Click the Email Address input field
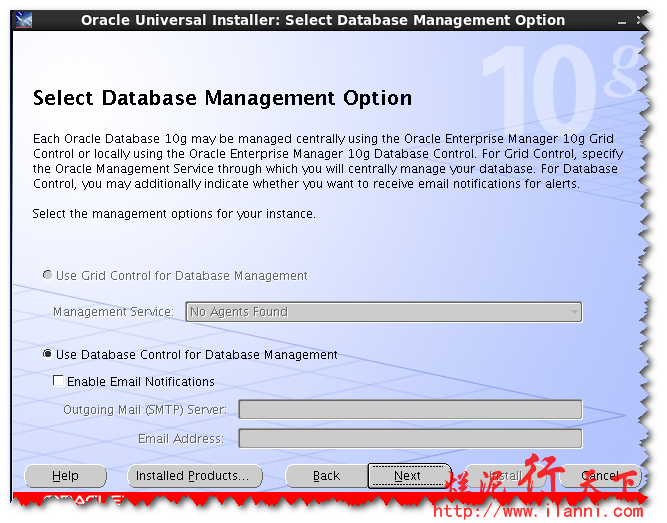 pyautogui.click(x=410, y=439)
